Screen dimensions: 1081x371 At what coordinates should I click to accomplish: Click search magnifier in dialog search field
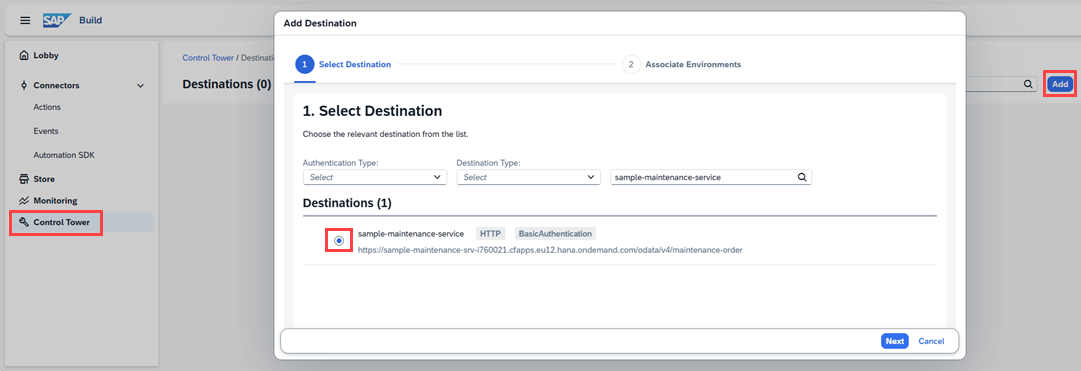pyautogui.click(x=802, y=177)
